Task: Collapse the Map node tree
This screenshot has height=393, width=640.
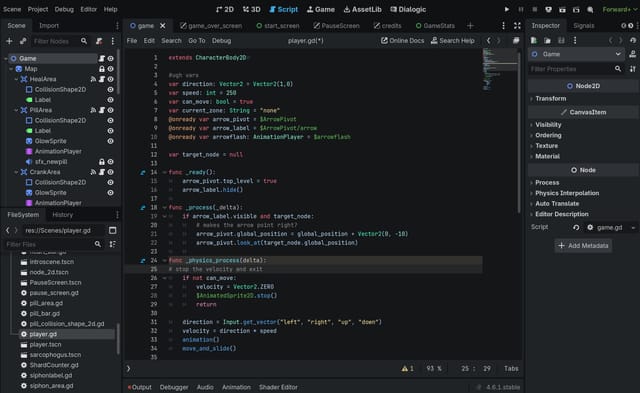Action: tap(11, 69)
